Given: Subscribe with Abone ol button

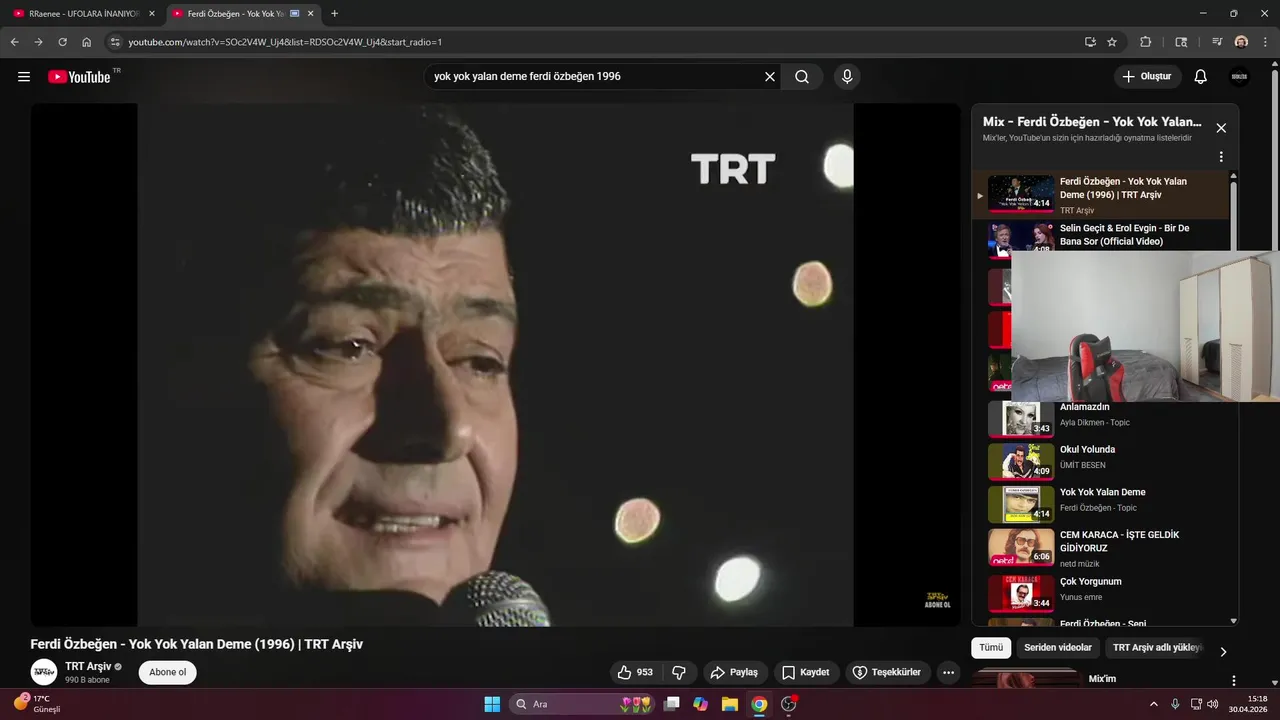Looking at the screenshot, I should point(168,672).
